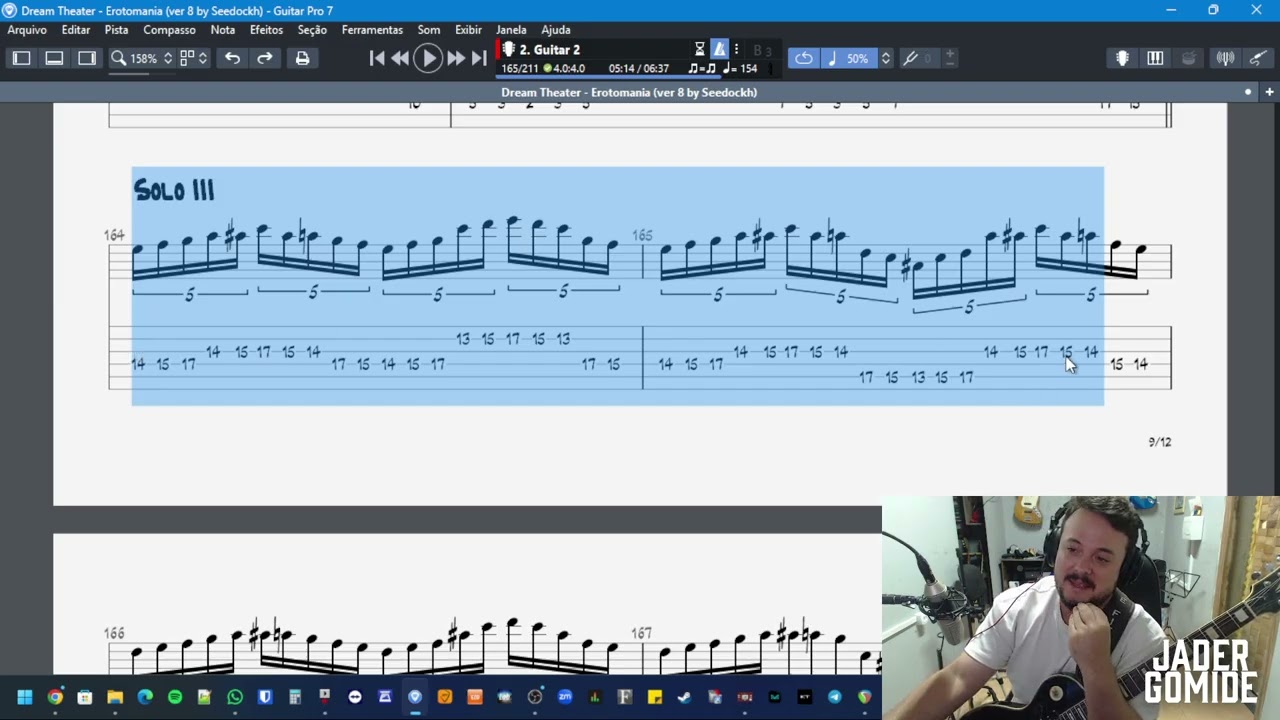Open the drum kit view
Screen dimensions: 1280x720
1188,58
